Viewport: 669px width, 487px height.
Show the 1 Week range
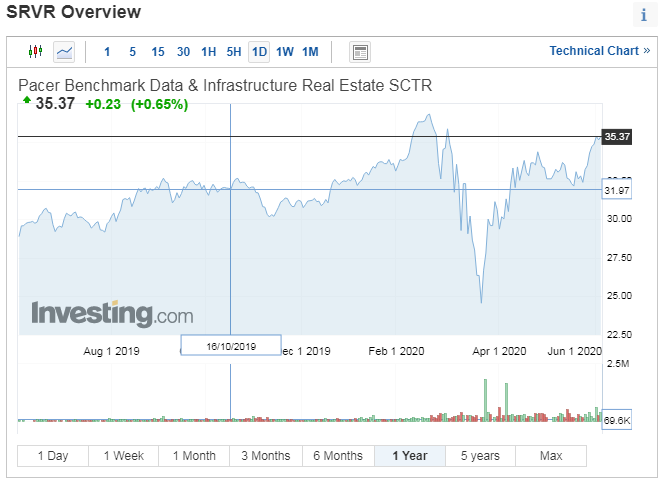[x=124, y=456]
